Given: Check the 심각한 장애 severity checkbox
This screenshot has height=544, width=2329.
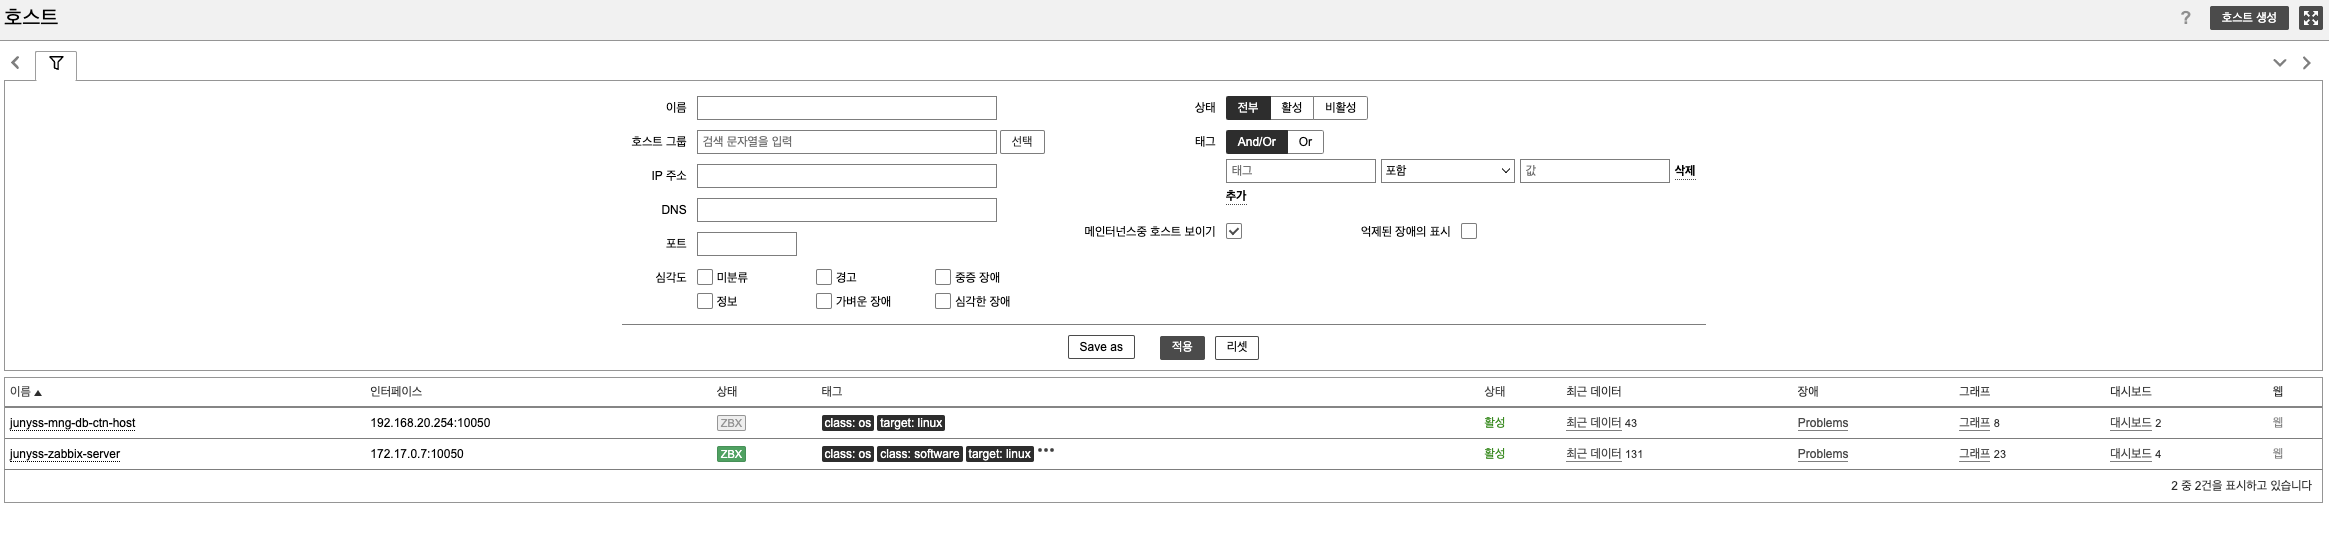Looking at the screenshot, I should point(943,301).
